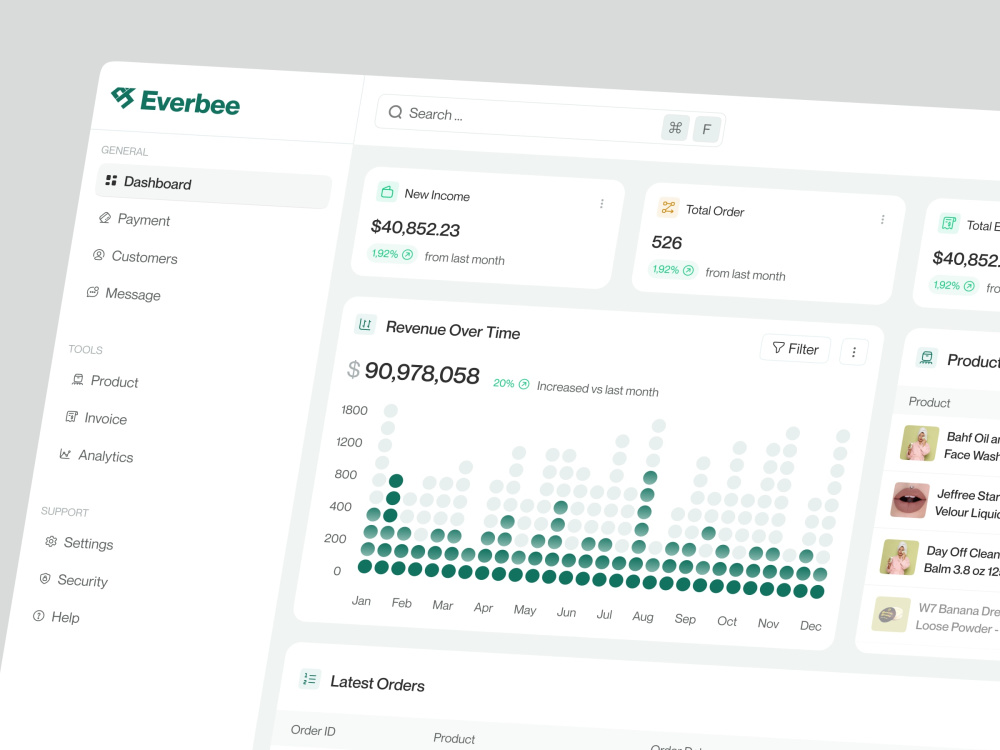The width and height of the screenshot is (1000, 750).
Task: Click the Total Order icon
Action: point(668,207)
